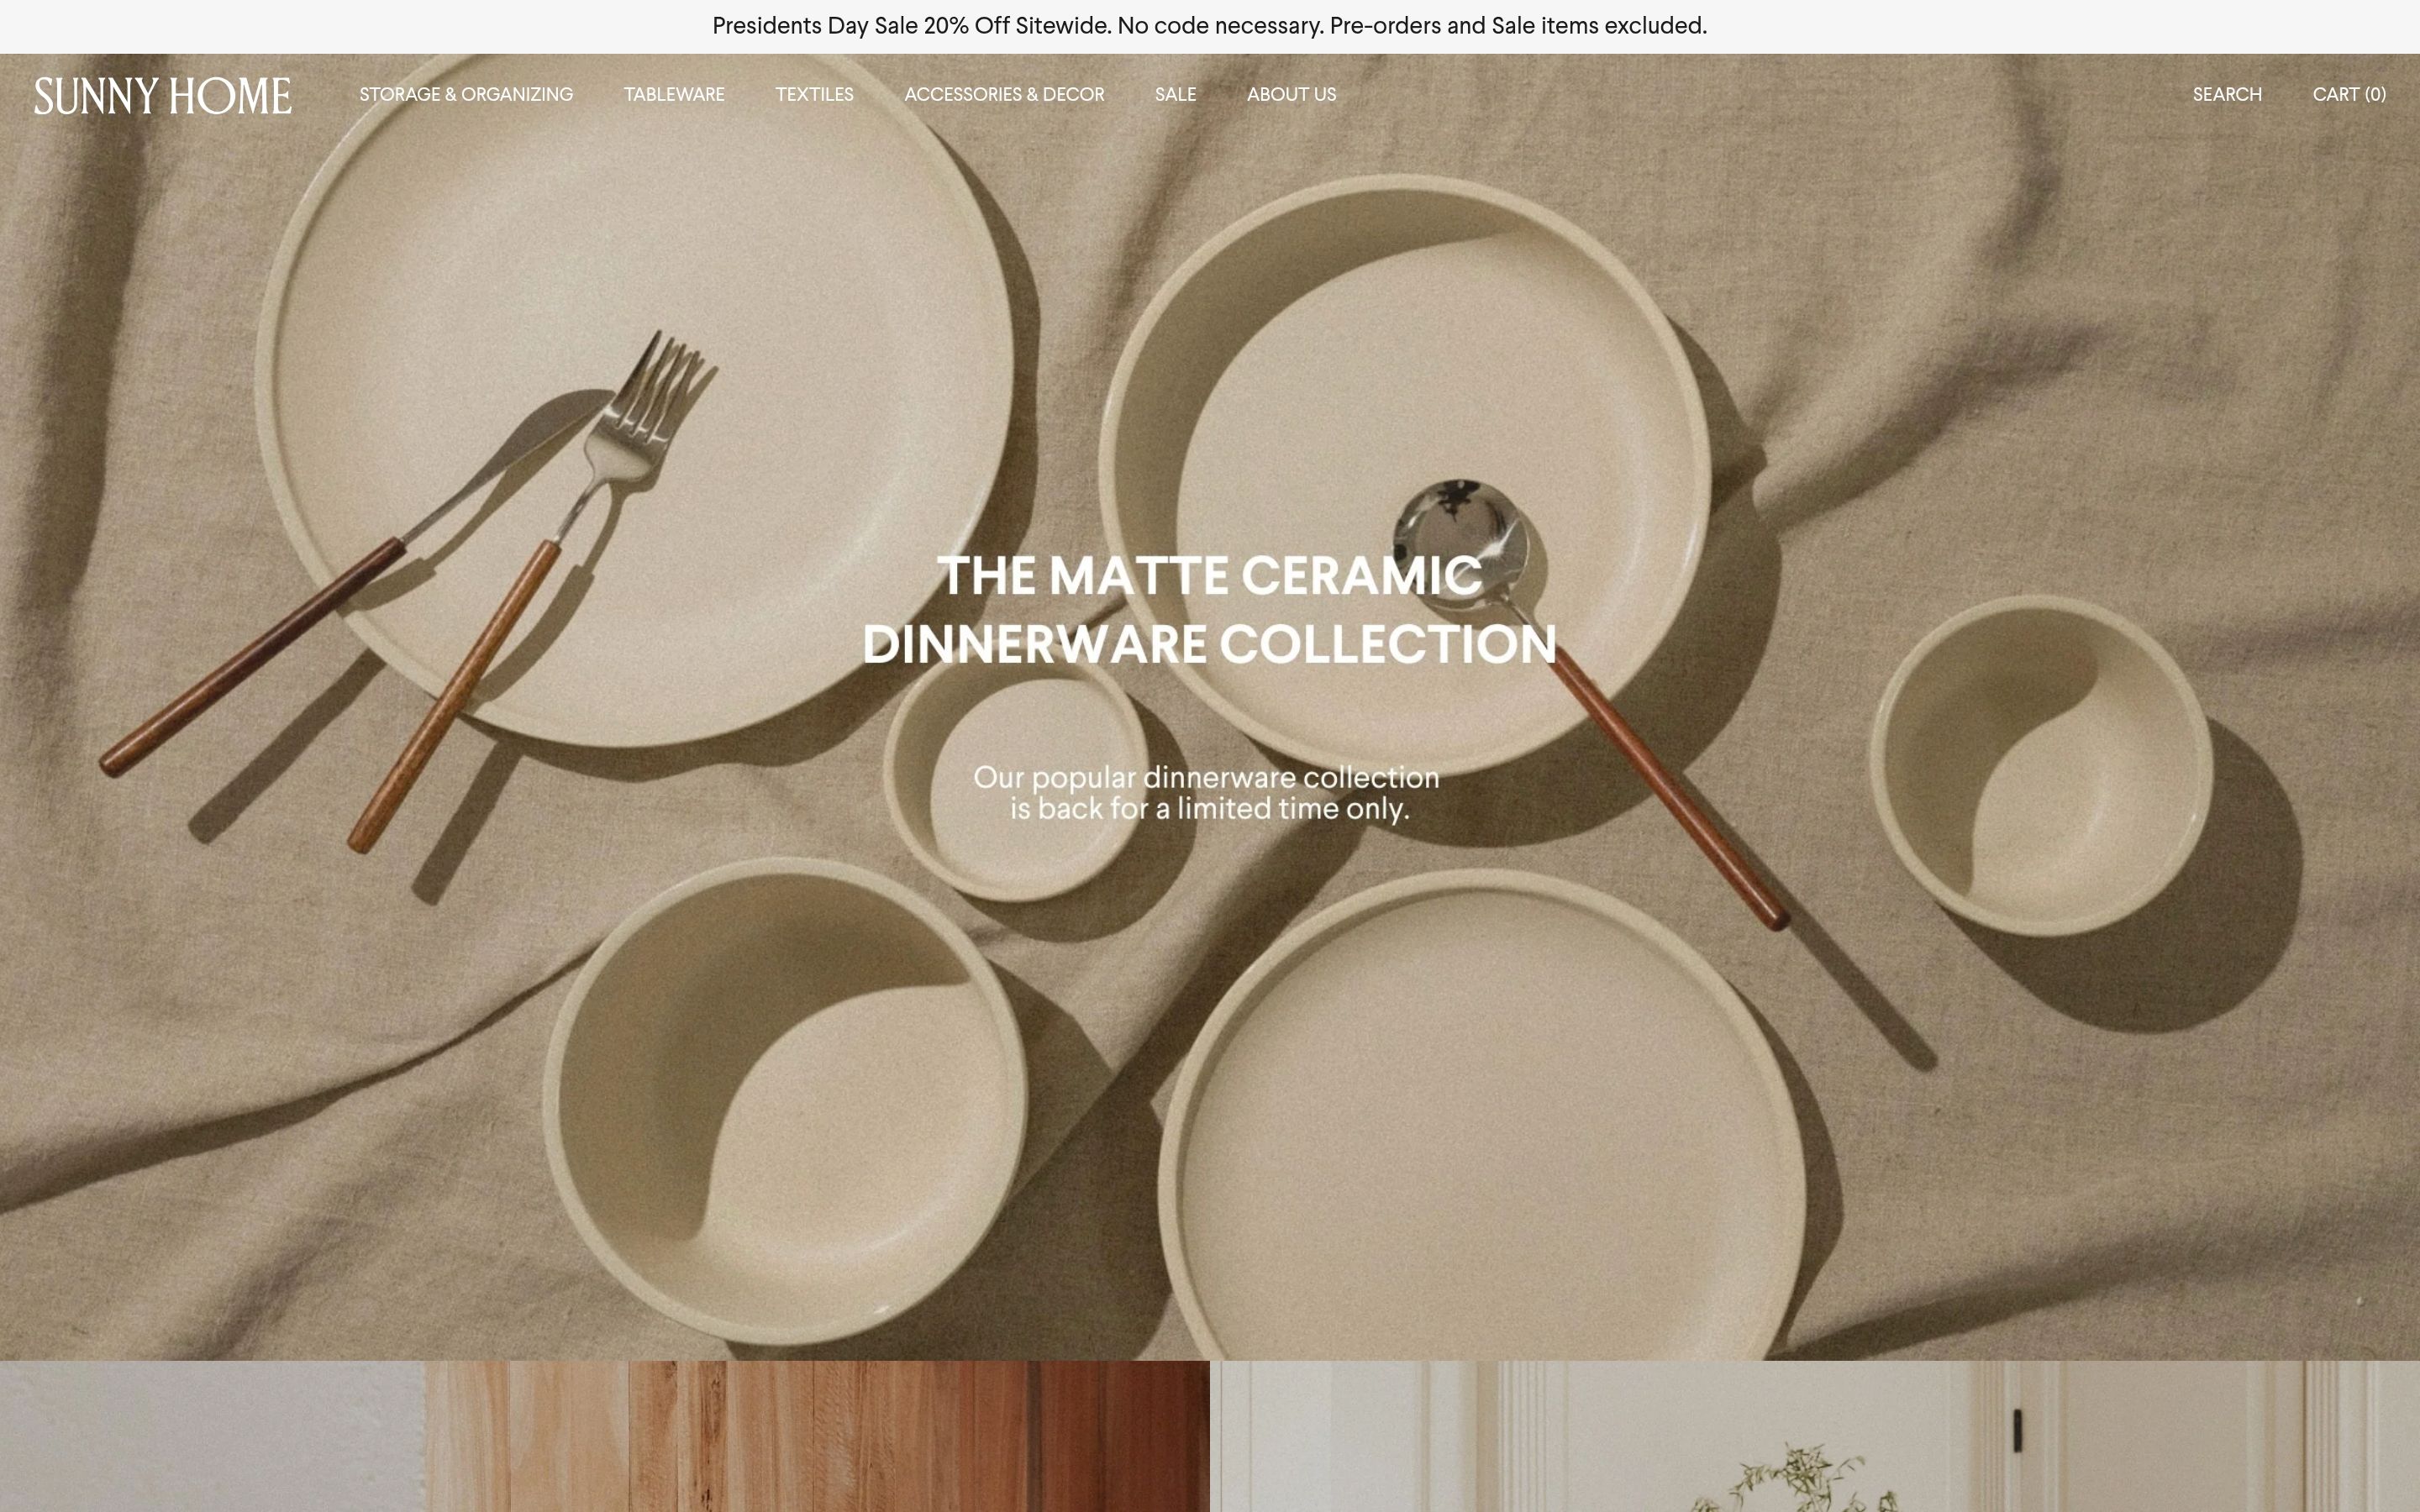Open the Search link in header
The width and height of the screenshot is (2420, 1512).
2227,94
